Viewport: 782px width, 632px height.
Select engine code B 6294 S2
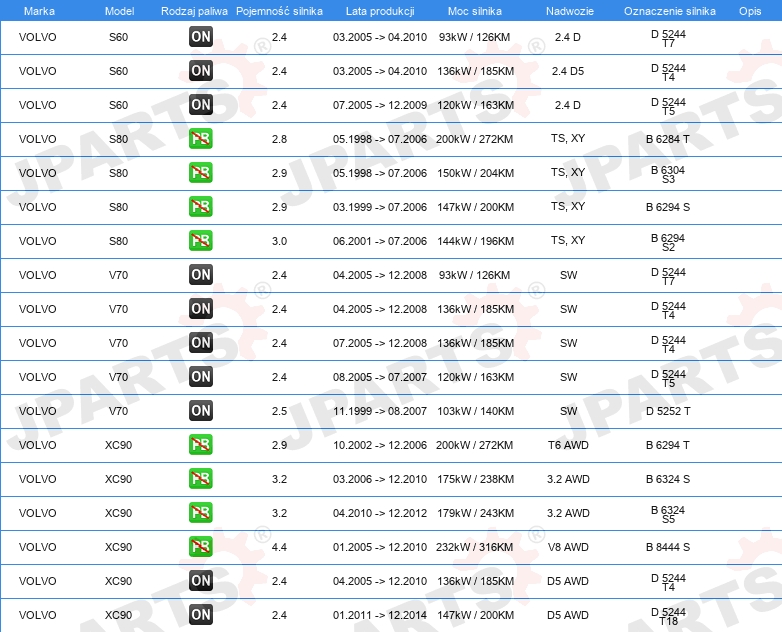[668, 242]
